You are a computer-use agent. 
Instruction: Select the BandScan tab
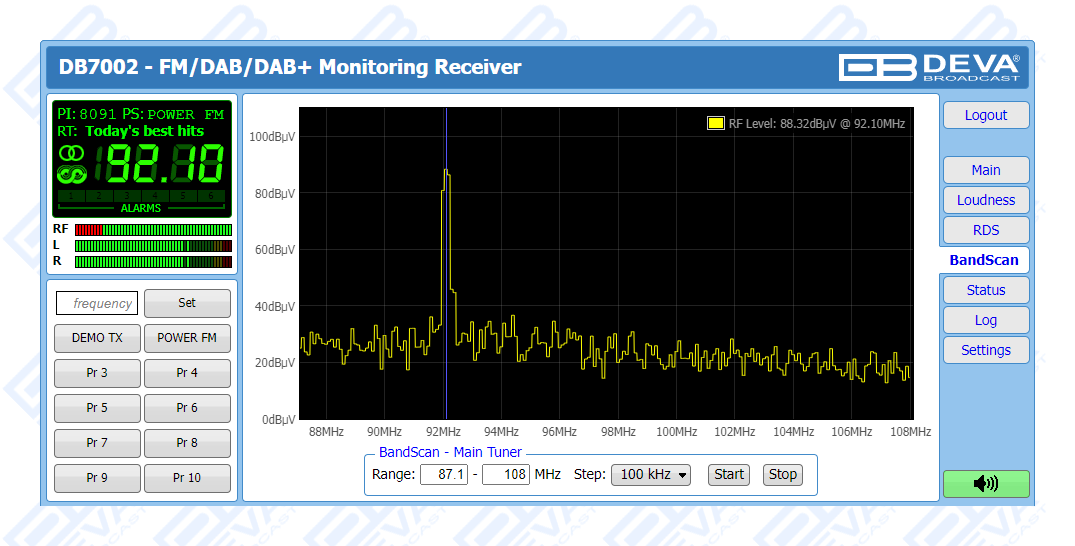[983, 260]
